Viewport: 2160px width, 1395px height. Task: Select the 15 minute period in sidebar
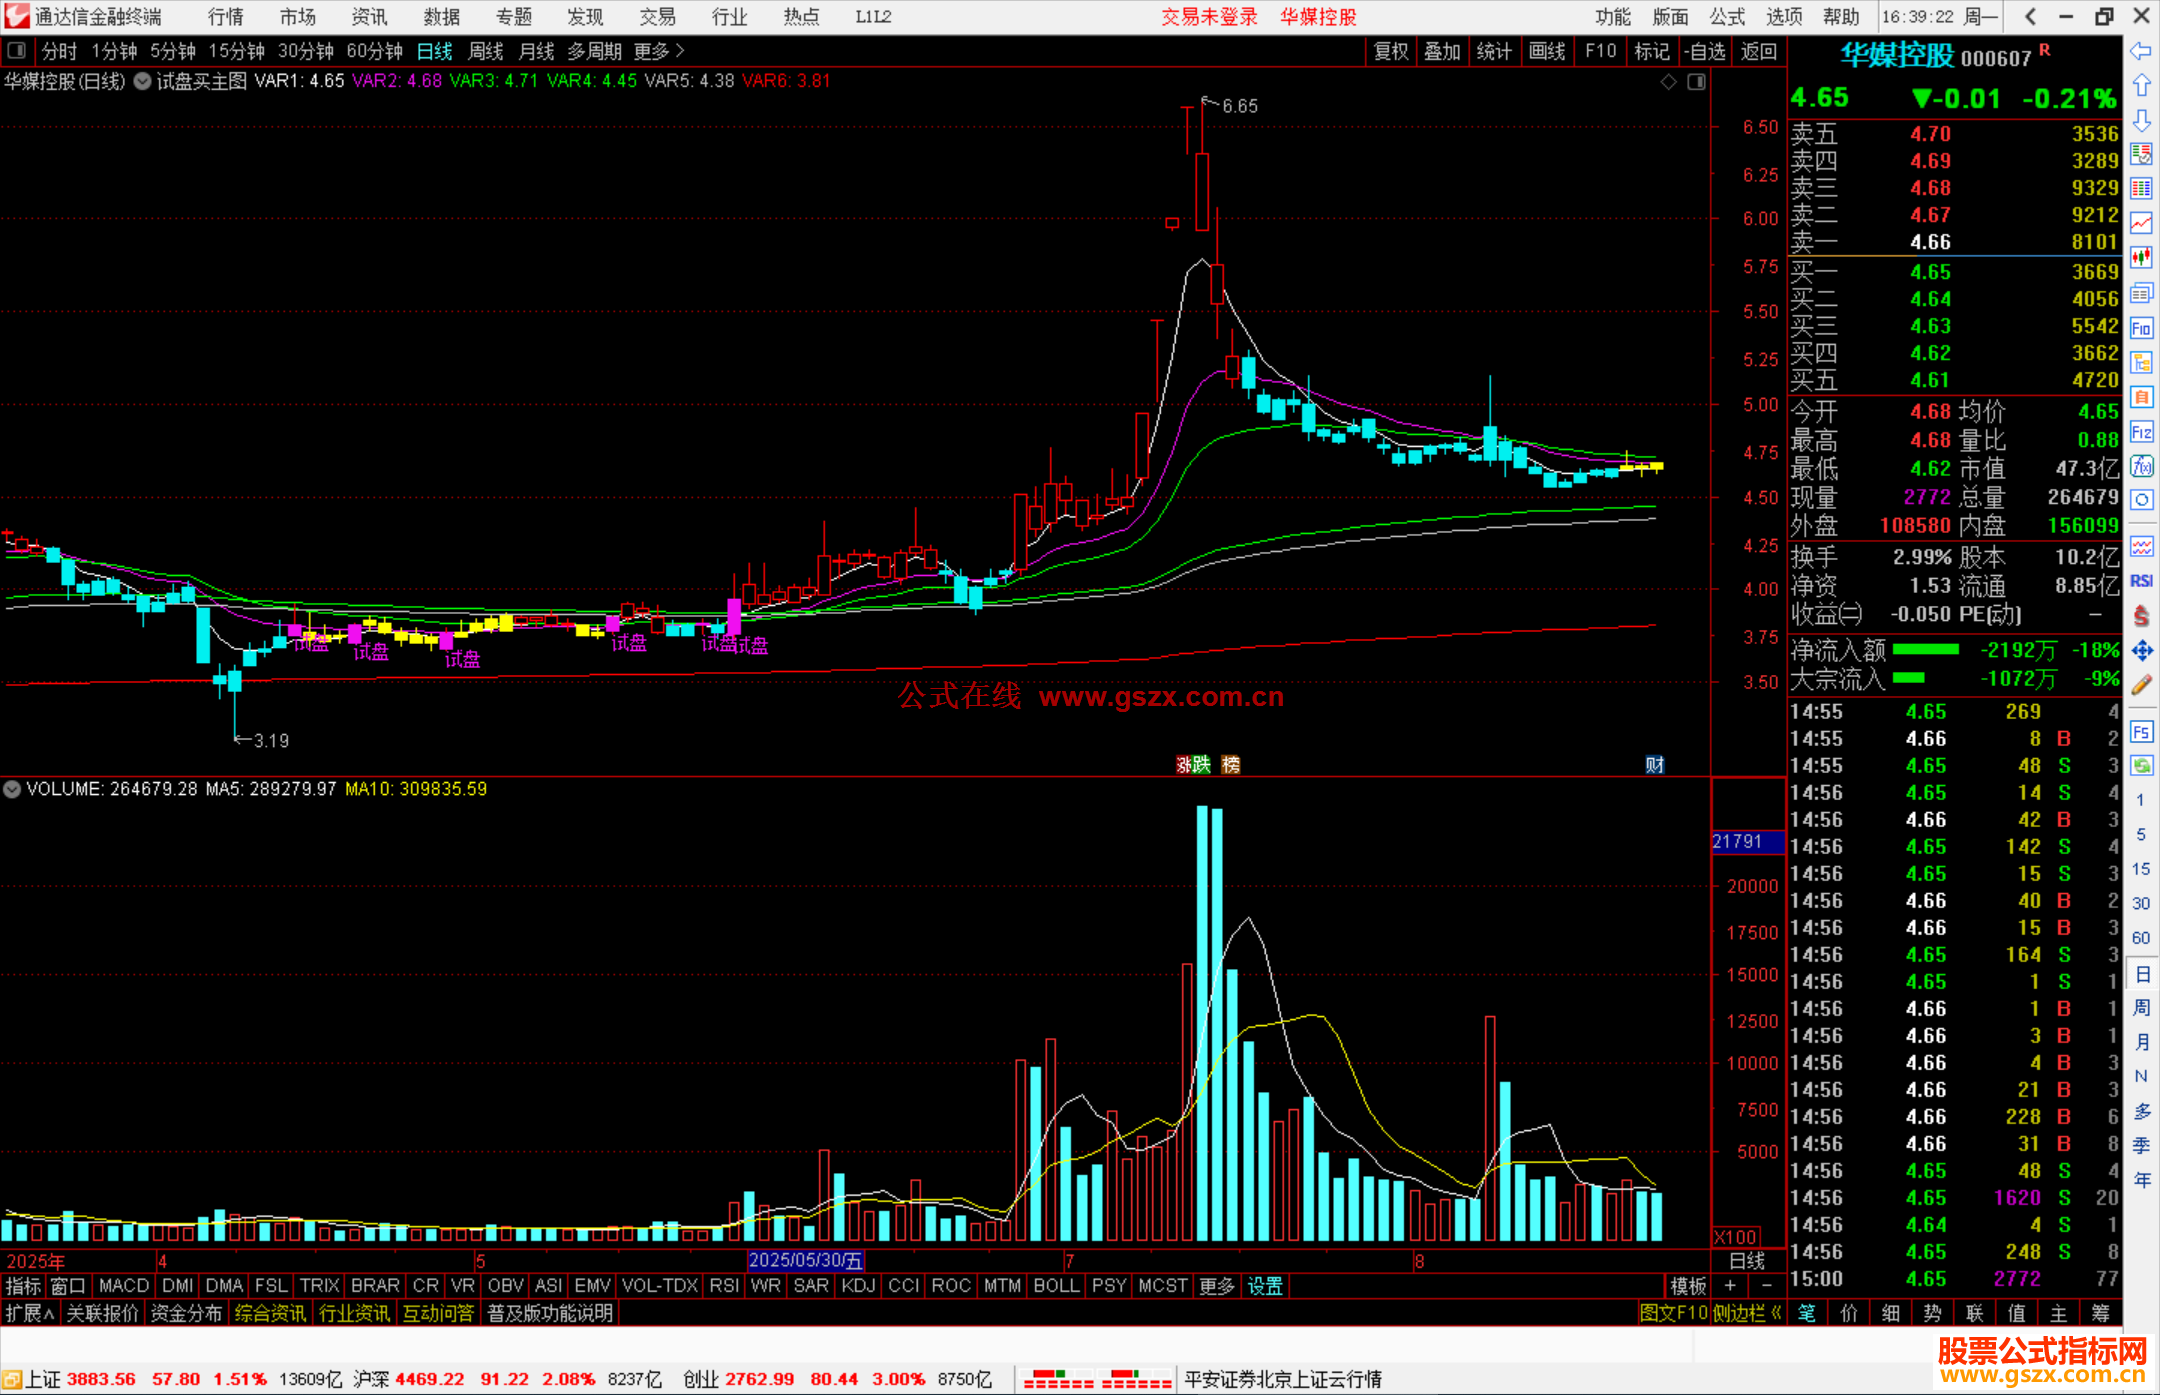[x=2141, y=869]
